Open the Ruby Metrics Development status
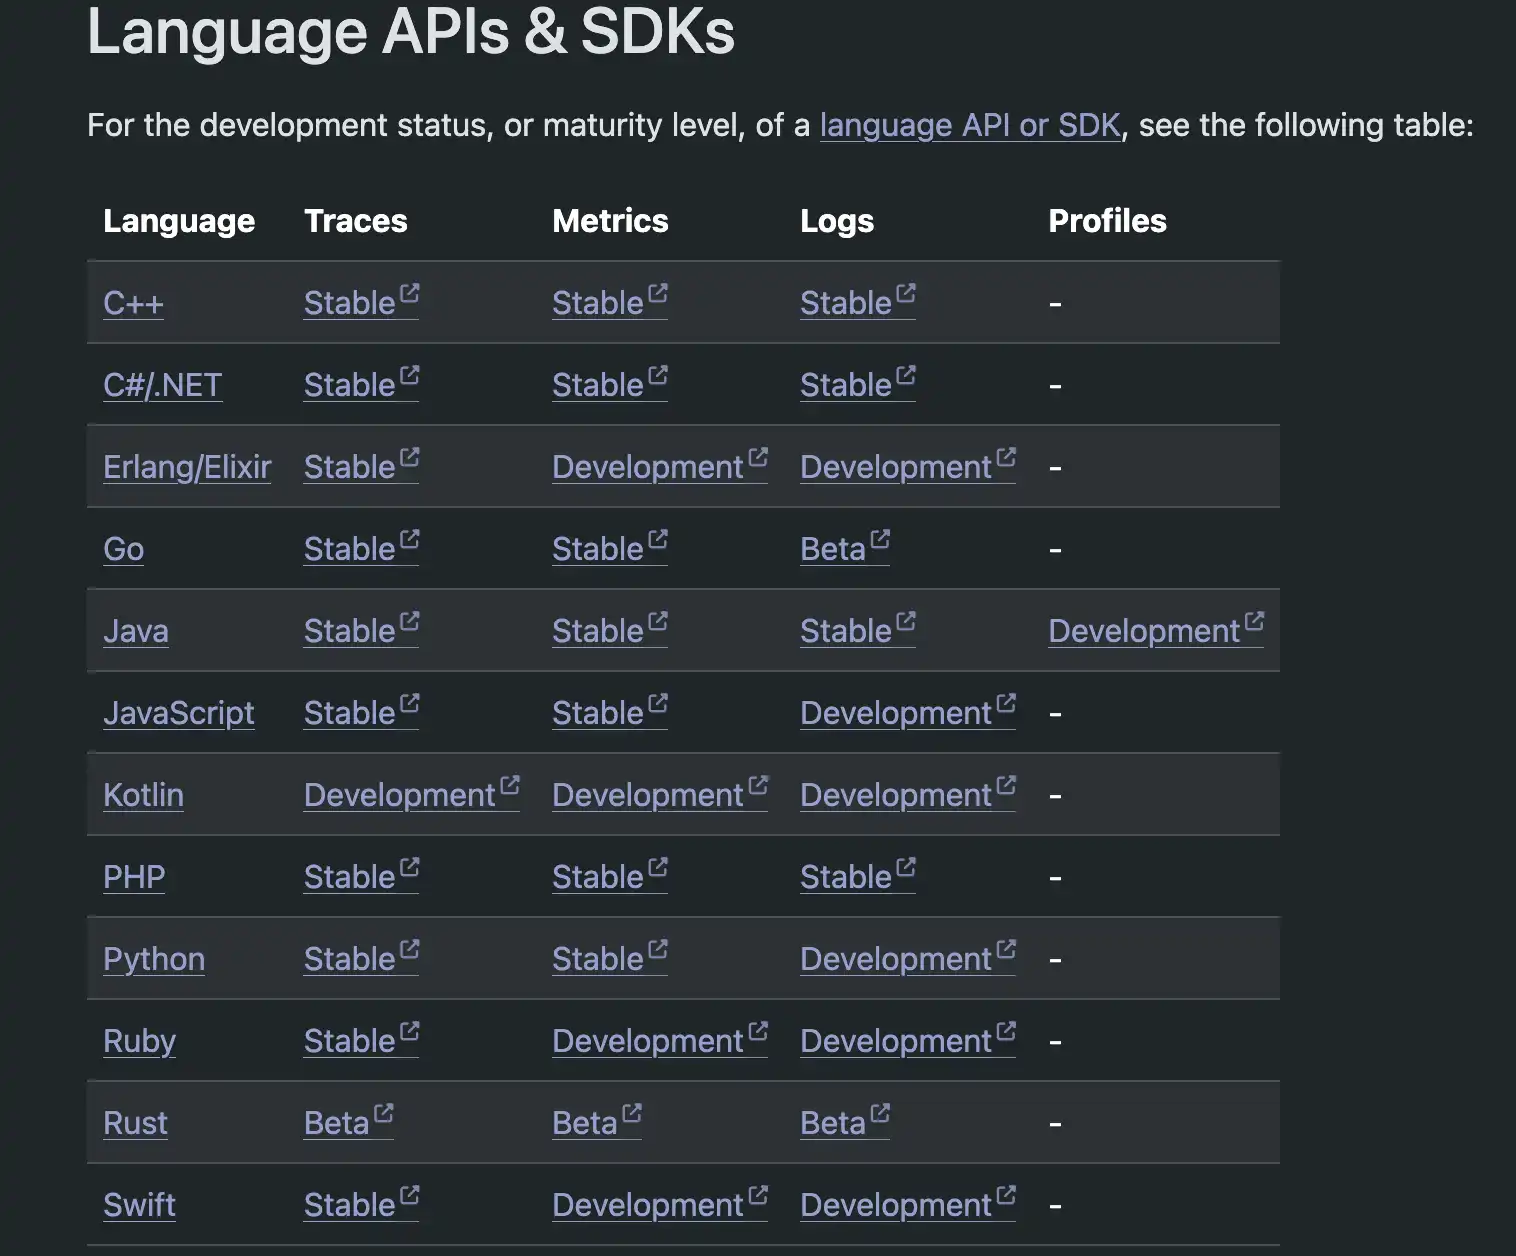Image resolution: width=1516 pixels, height=1256 pixels. [660, 1041]
